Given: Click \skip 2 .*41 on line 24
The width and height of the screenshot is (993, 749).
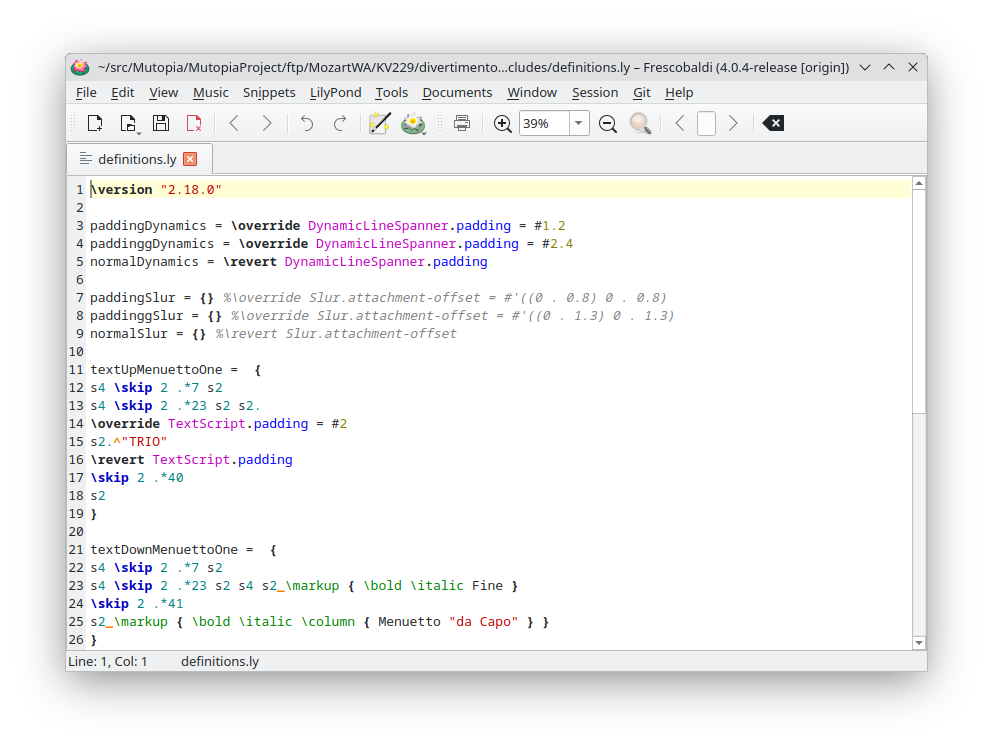Looking at the screenshot, I should pos(137,604).
